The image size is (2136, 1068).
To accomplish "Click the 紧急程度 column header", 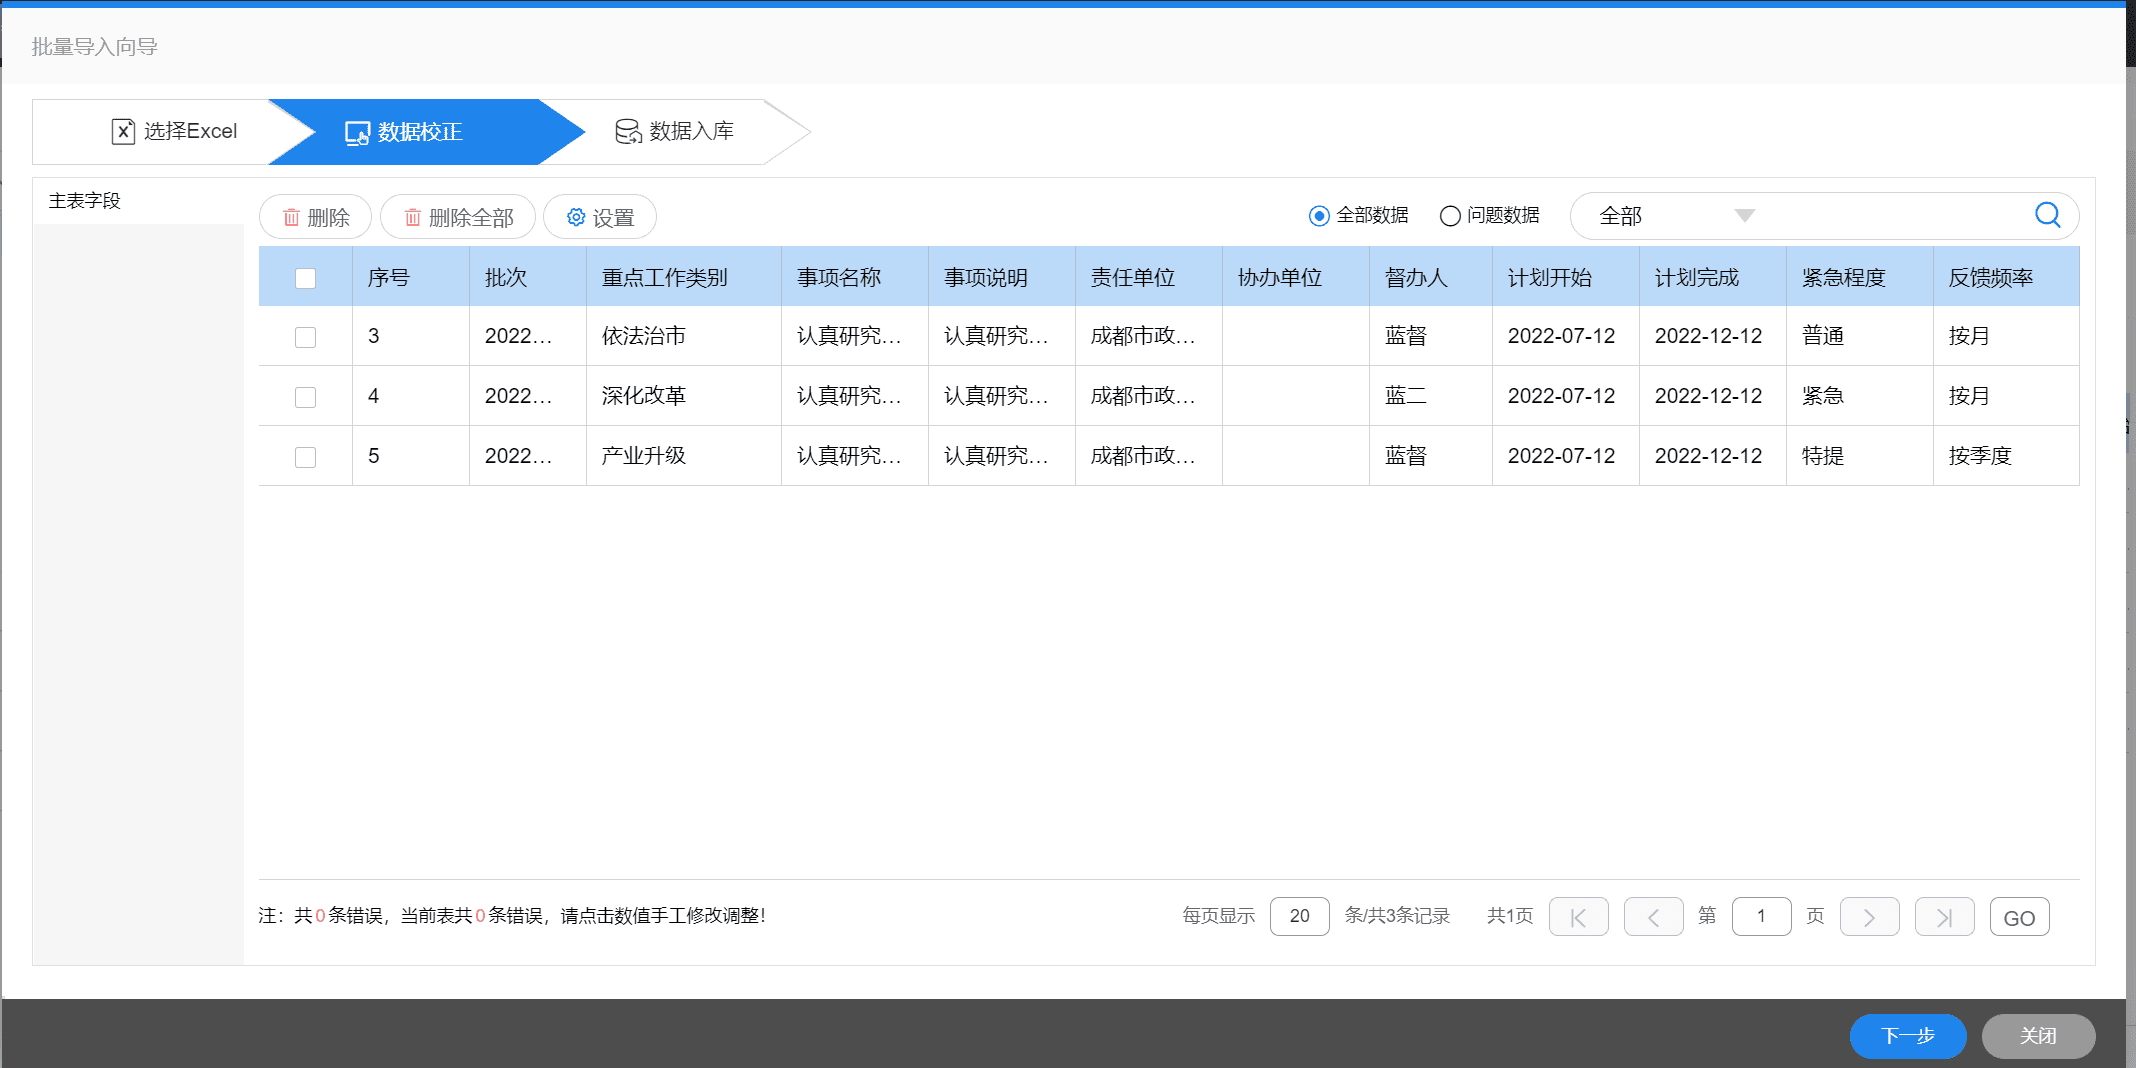I will tap(1860, 277).
